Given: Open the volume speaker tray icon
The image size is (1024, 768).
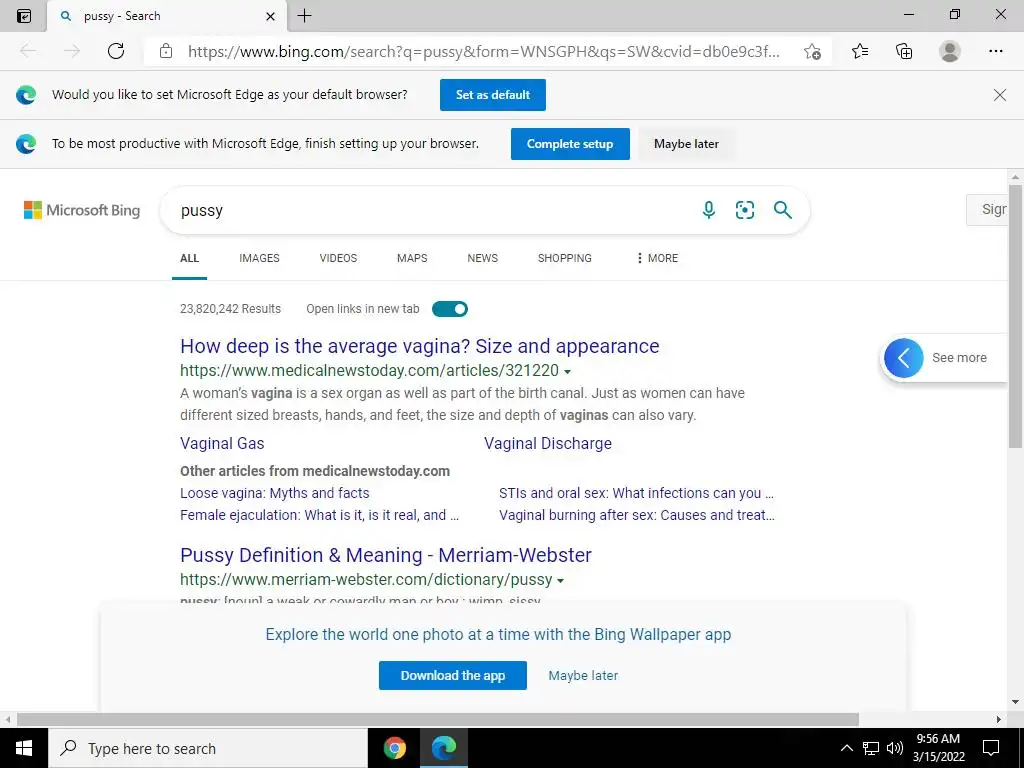Looking at the screenshot, I should pos(895,748).
